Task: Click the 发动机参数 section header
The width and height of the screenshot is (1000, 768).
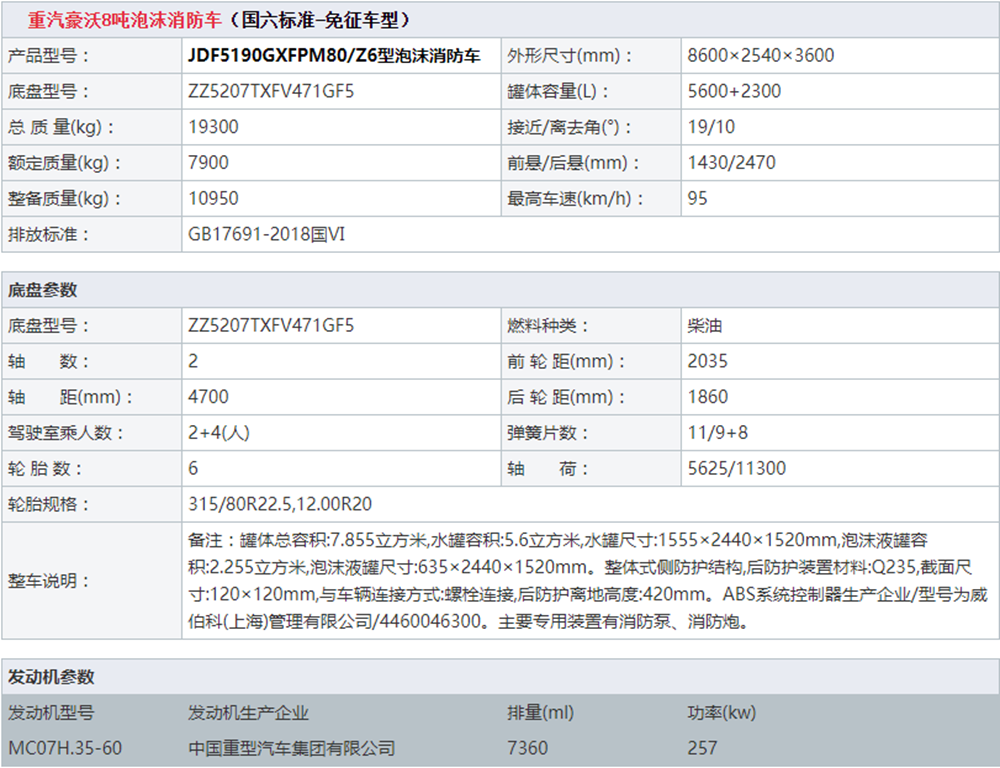Action: click(x=51, y=677)
